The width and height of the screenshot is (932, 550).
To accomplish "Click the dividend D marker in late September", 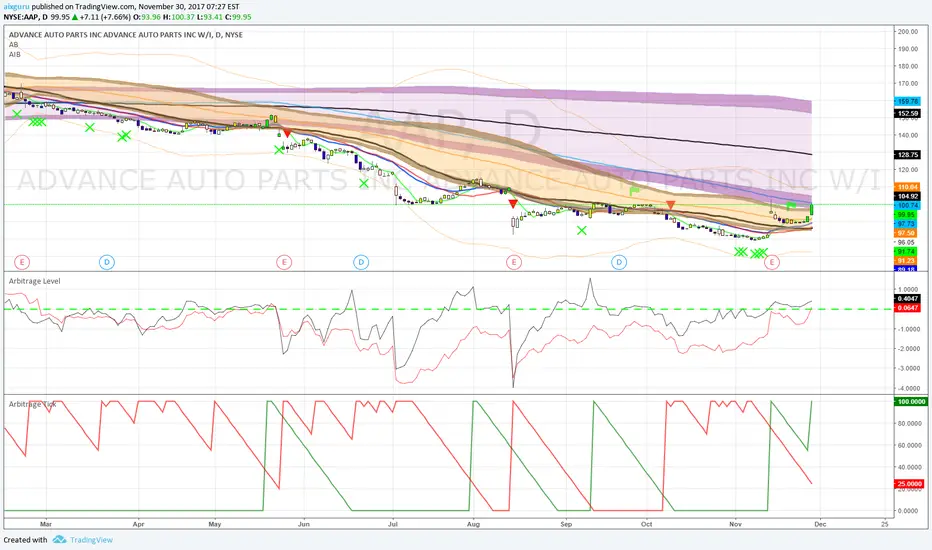I will [x=619, y=262].
